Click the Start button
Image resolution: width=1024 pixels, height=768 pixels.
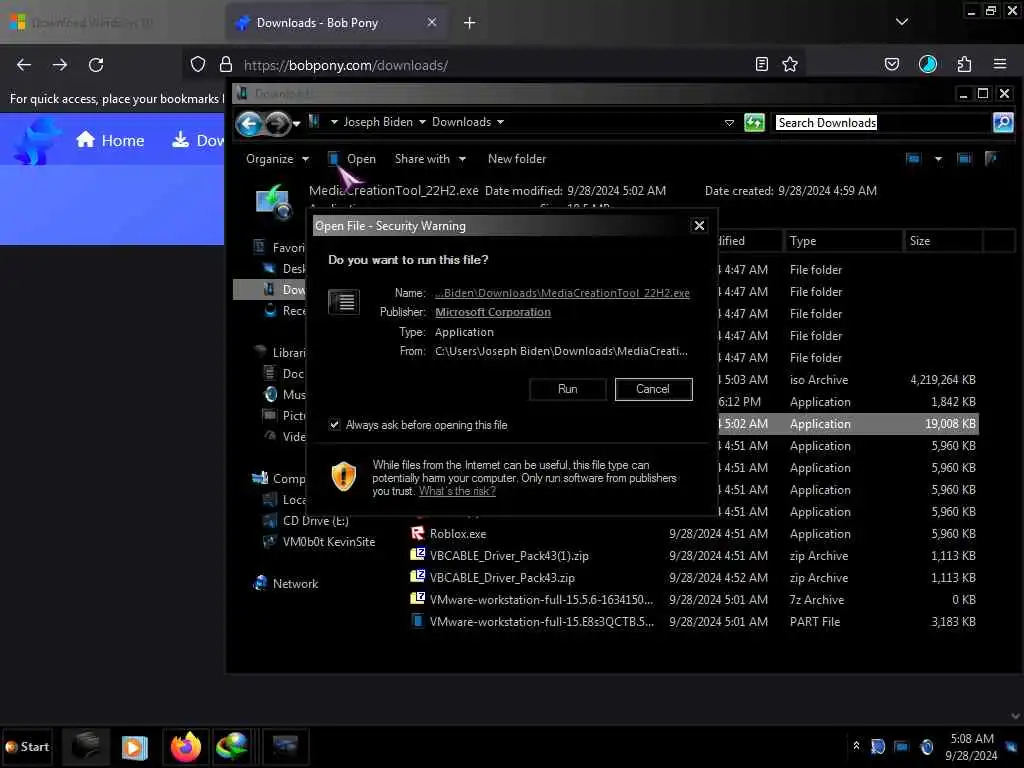(27, 746)
